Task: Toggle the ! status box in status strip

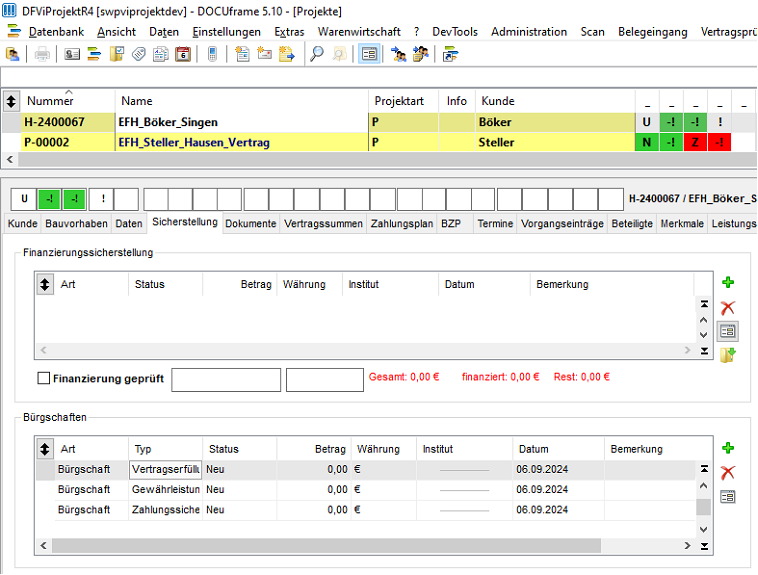Action: (102, 199)
